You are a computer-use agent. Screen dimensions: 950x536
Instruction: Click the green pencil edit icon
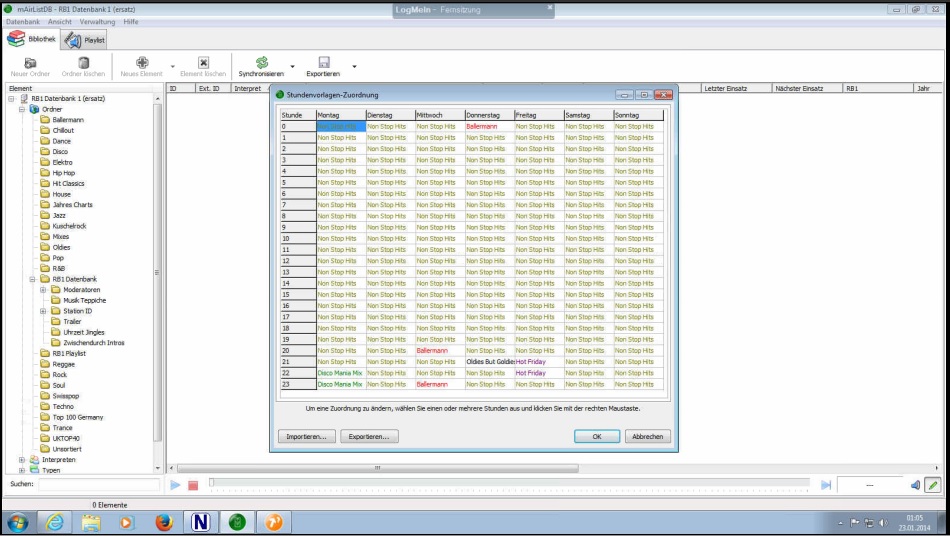pyautogui.click(x=932, y=485)
